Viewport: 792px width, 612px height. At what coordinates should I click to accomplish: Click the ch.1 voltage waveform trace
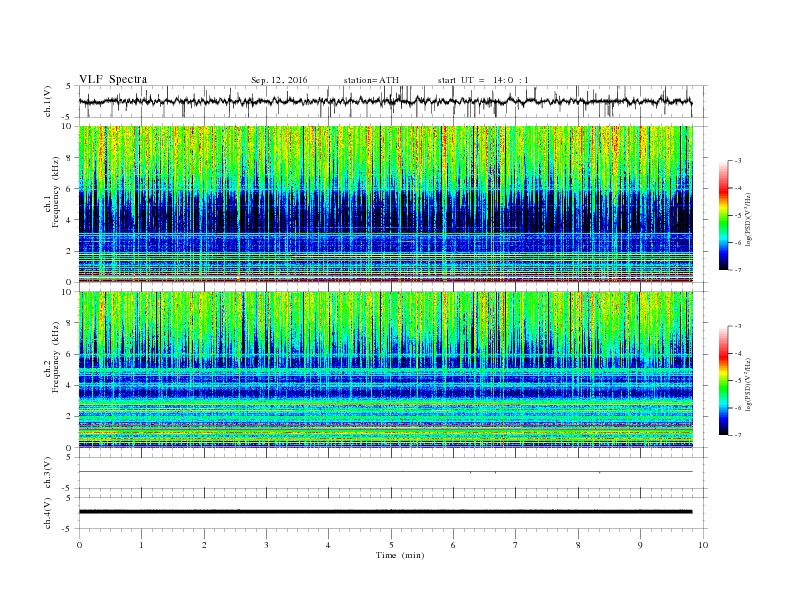pos(385,101)
